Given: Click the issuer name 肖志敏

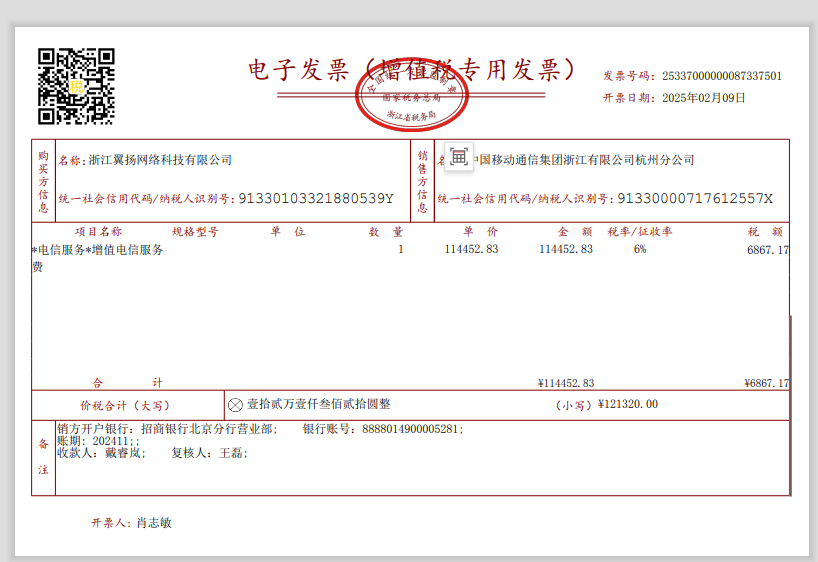Looking at the screenshot, I should 154,523.
